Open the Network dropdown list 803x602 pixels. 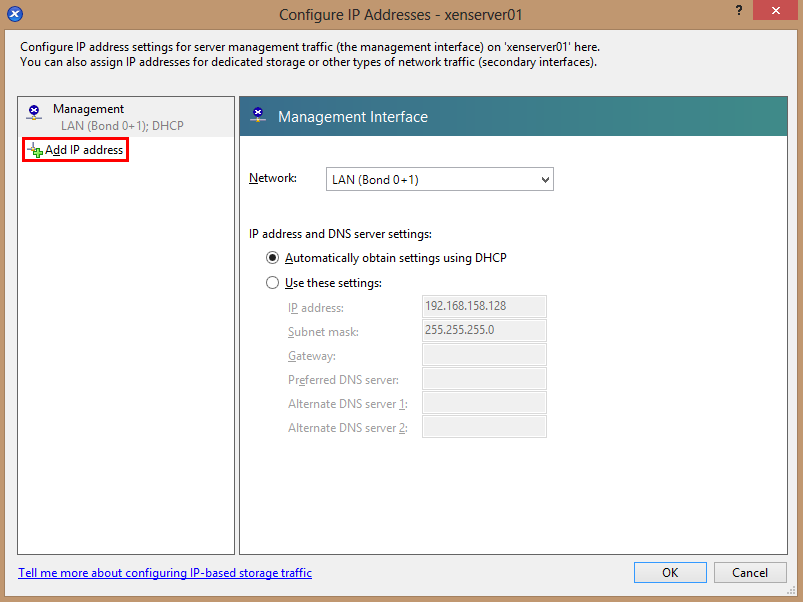[x=440, y=179]
